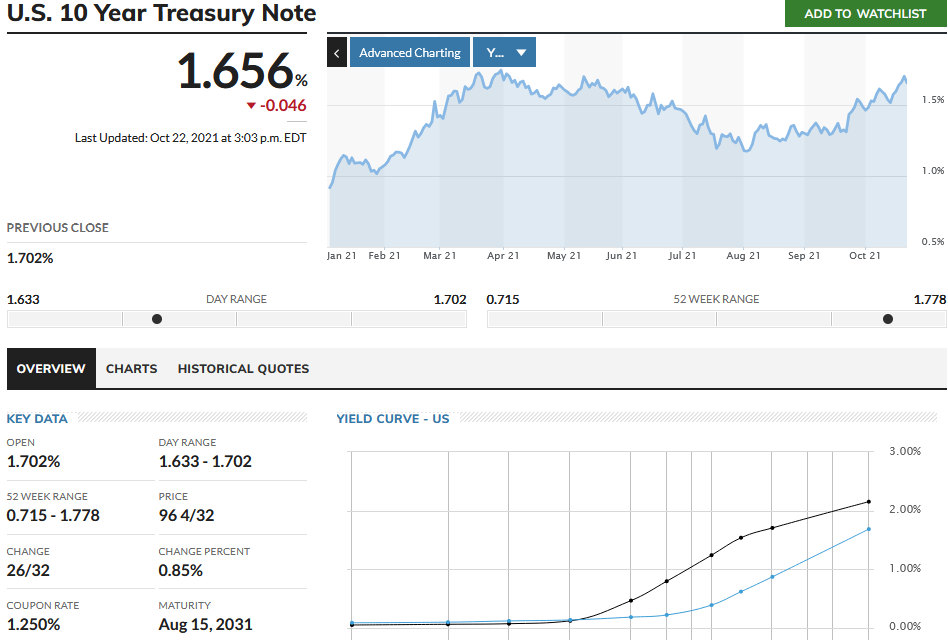Click the Key Data heading

tap(37, 419)
